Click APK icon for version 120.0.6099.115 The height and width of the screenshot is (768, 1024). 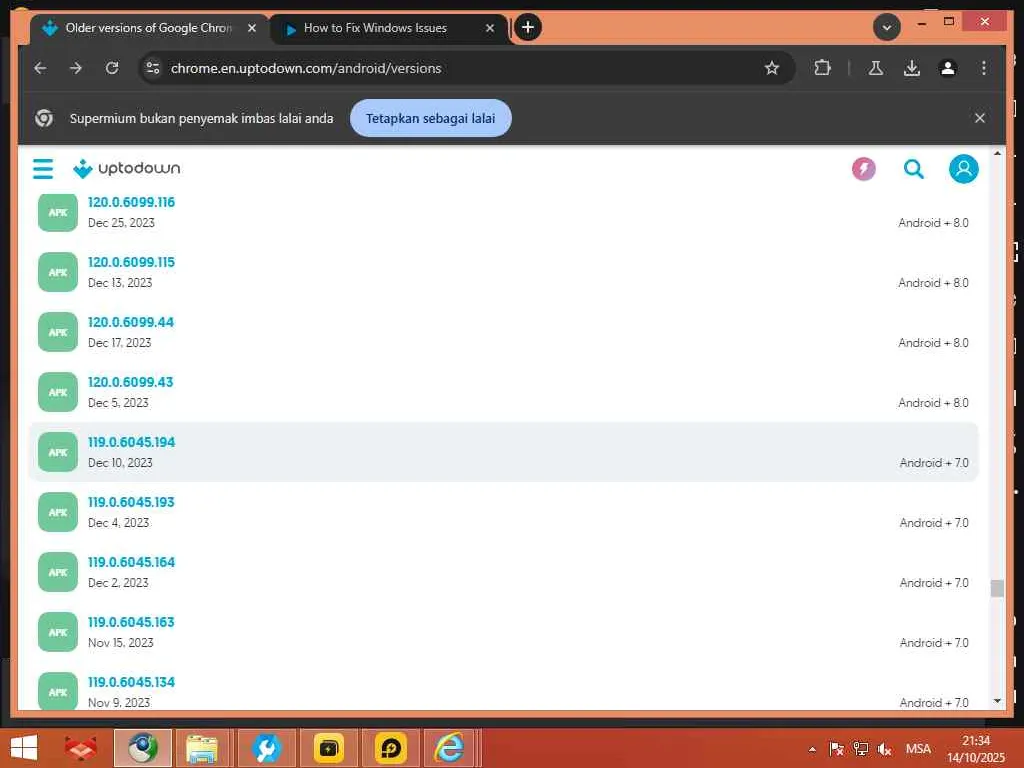(x=57, y=272)
